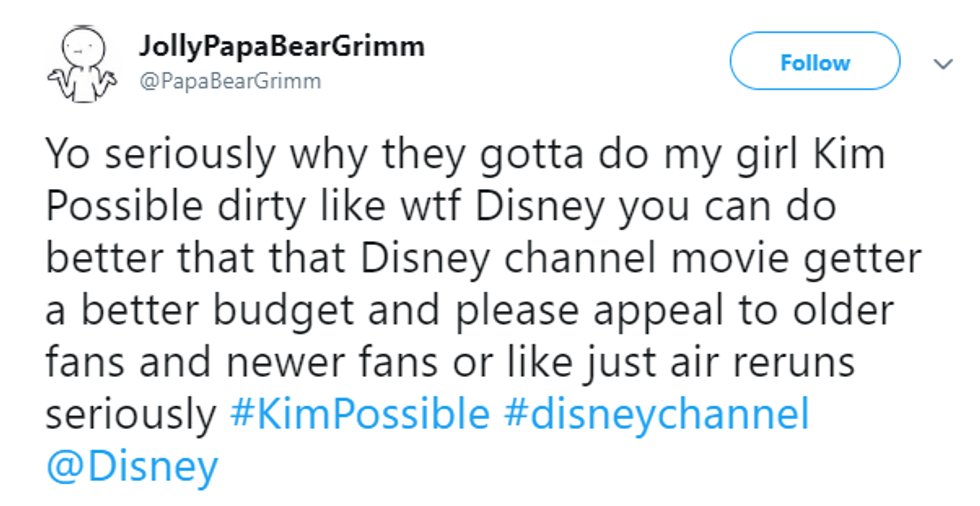Open the #KimPossible hashtag
Viewport: 980px width, 506px height.
tap(360, 414)
